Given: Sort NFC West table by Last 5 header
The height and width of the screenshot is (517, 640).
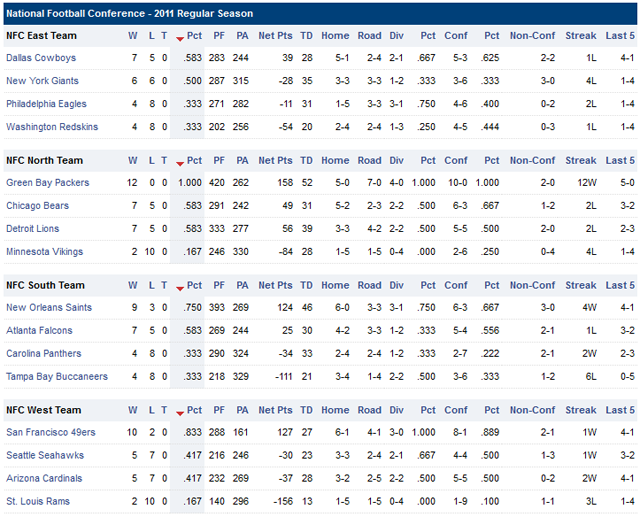Looking at the screenshot, I should click(620, 410).
